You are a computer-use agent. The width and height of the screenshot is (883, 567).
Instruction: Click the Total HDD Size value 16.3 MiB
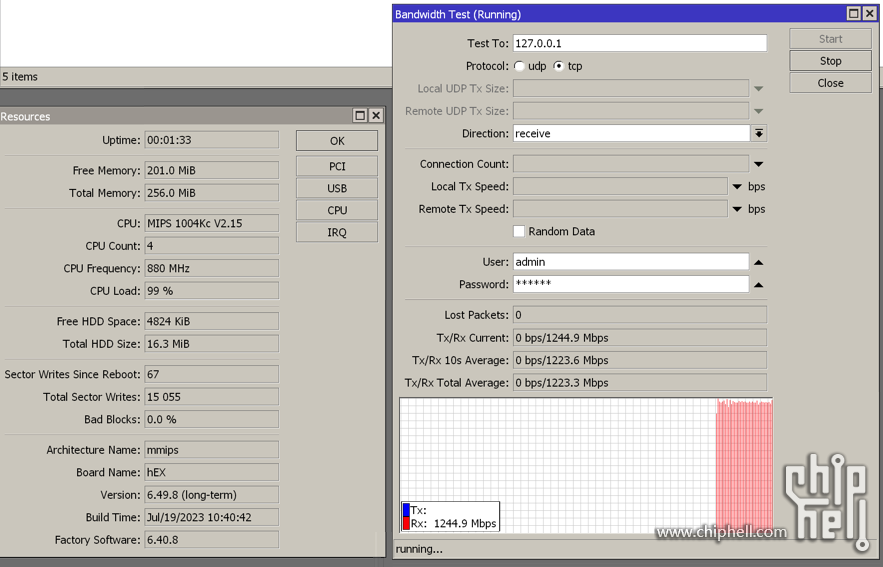[x=211, y=343]
